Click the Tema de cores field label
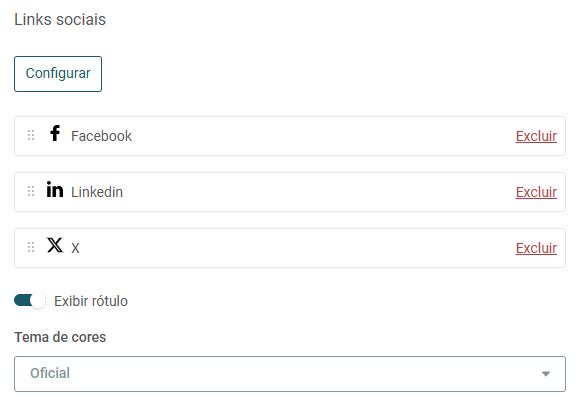Viewport: 583px width, 397px height. 60,337
